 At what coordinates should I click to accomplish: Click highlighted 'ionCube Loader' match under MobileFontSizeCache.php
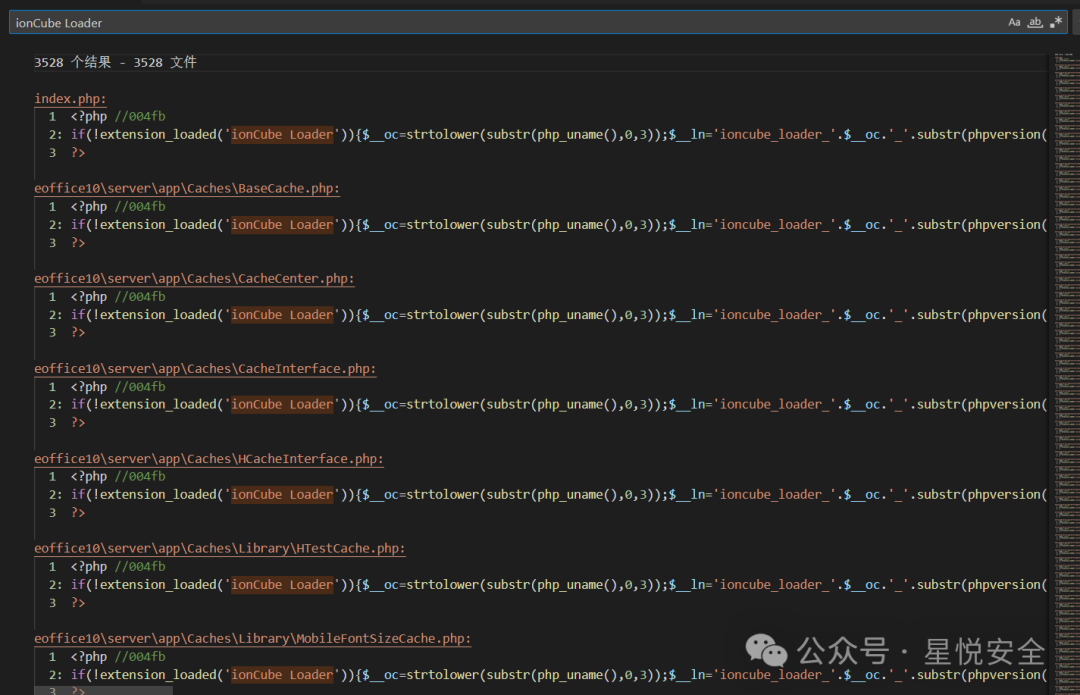click(282, 675)
